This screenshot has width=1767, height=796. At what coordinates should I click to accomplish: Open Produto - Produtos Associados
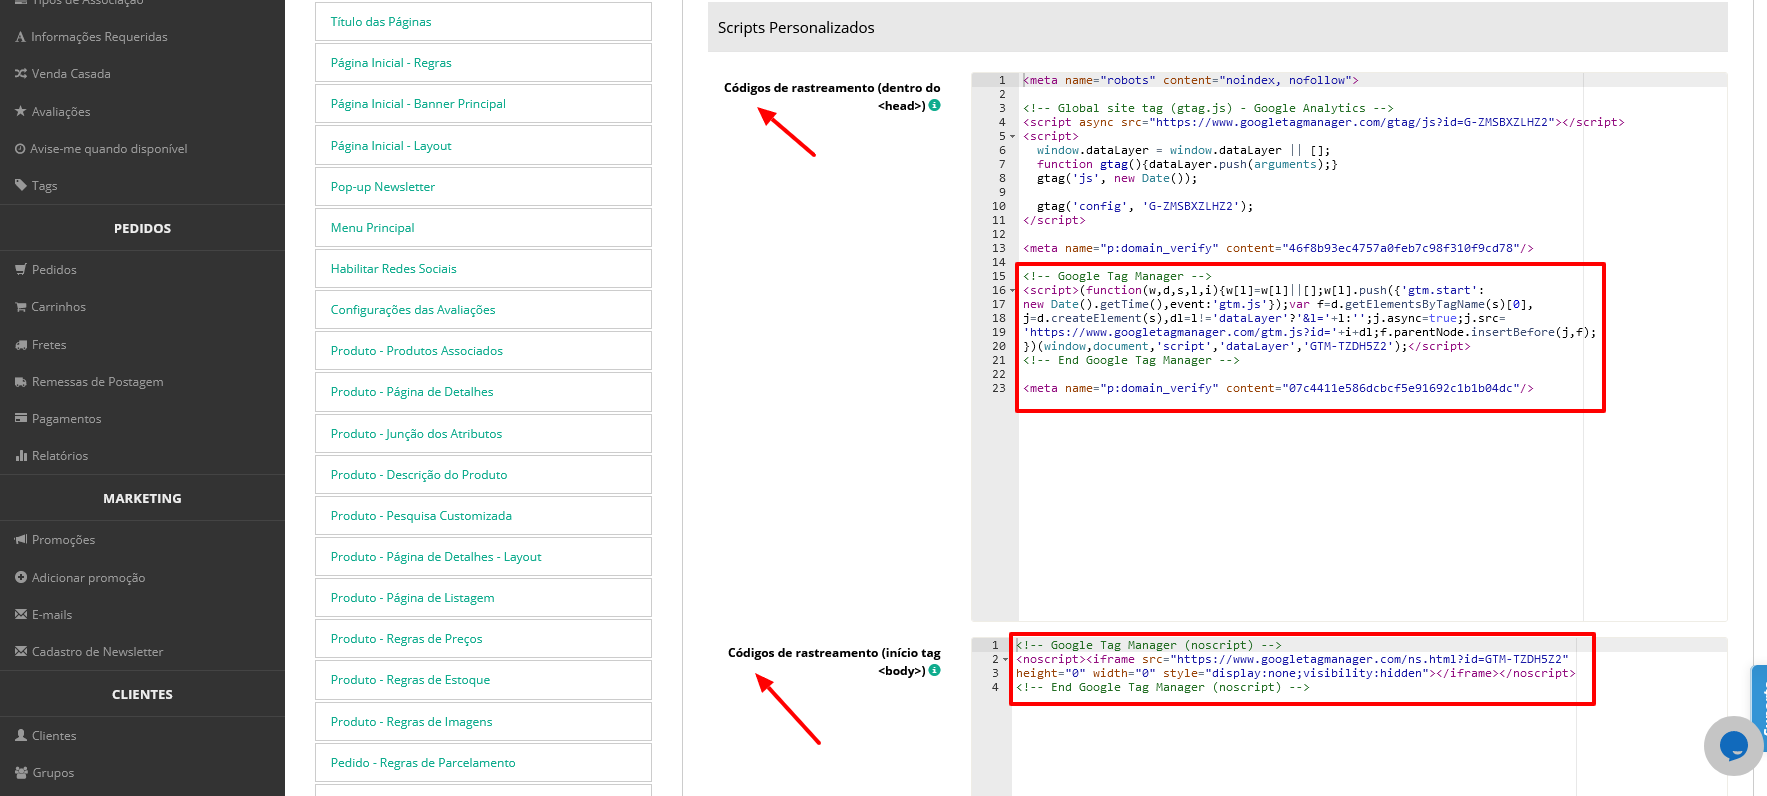[x=483, y=351]
